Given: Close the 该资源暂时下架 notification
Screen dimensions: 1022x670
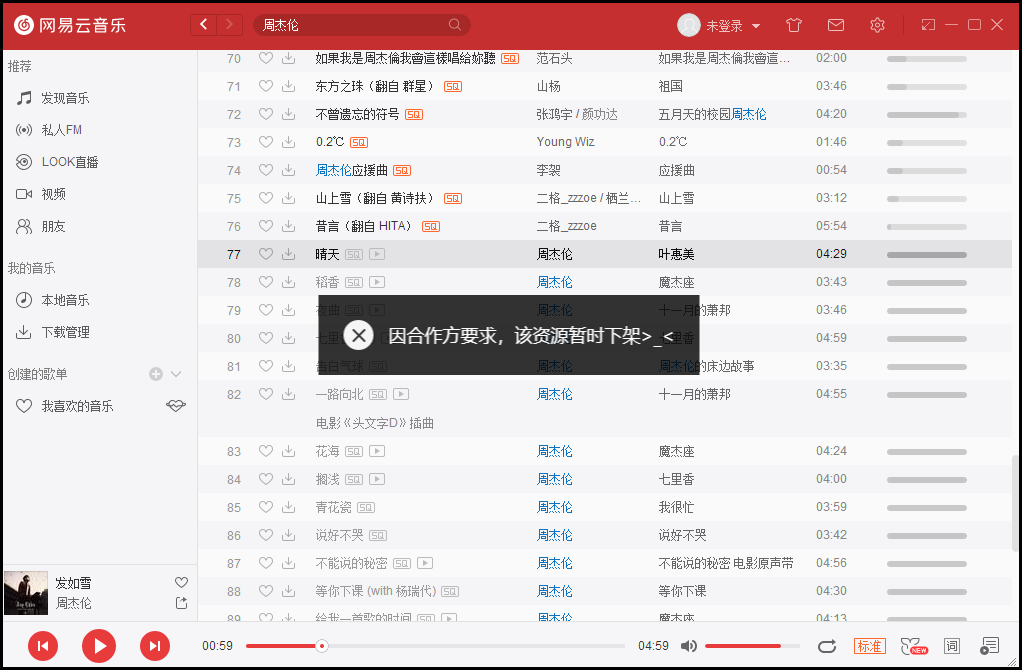Looking at the screenshot, I should tap(358, 336).
